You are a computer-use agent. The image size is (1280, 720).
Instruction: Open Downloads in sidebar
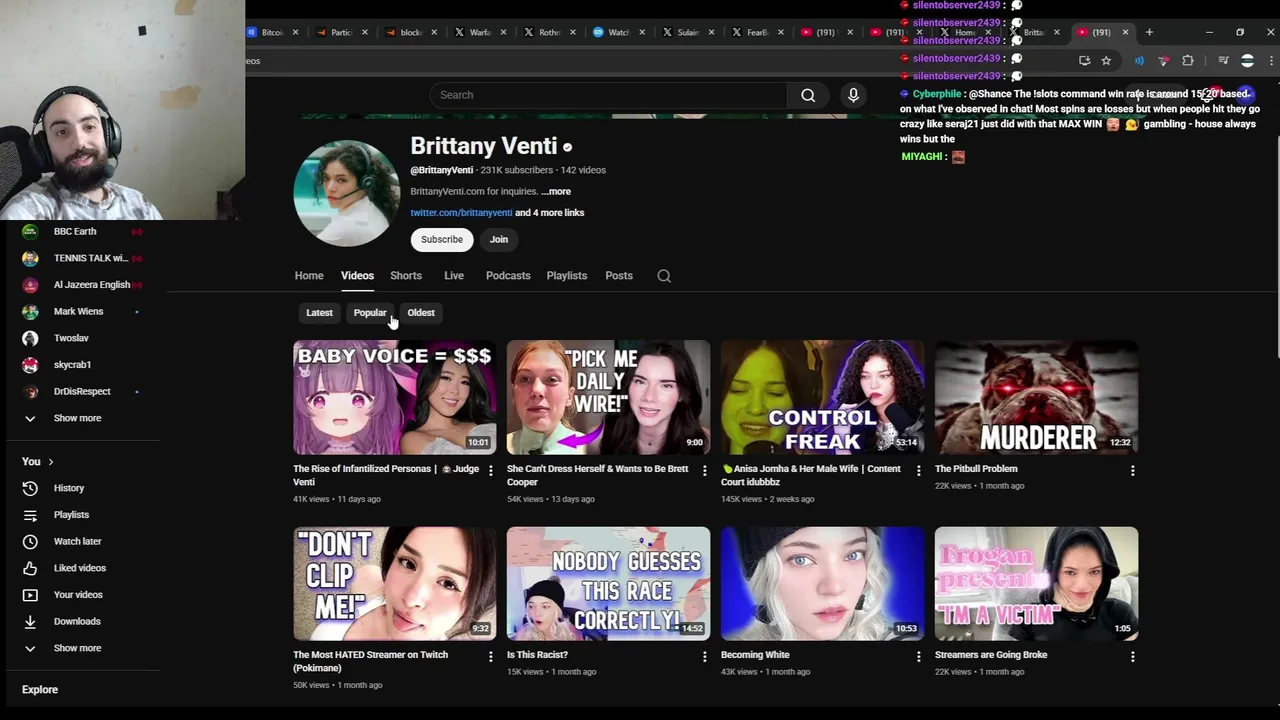pos(77,621)
